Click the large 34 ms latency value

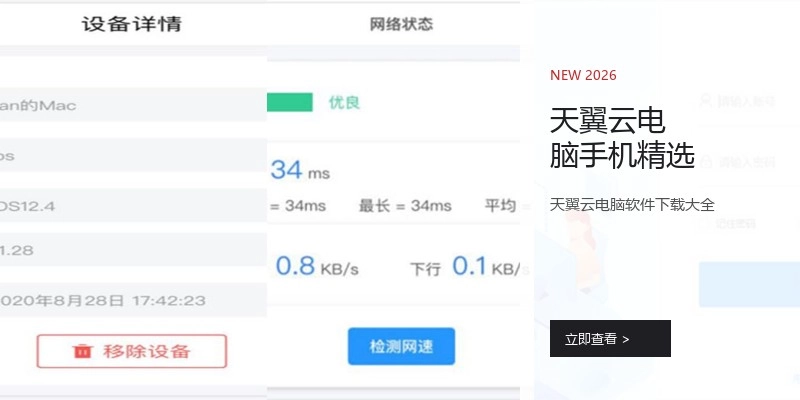pyautogui.click(x=300, y=170)
